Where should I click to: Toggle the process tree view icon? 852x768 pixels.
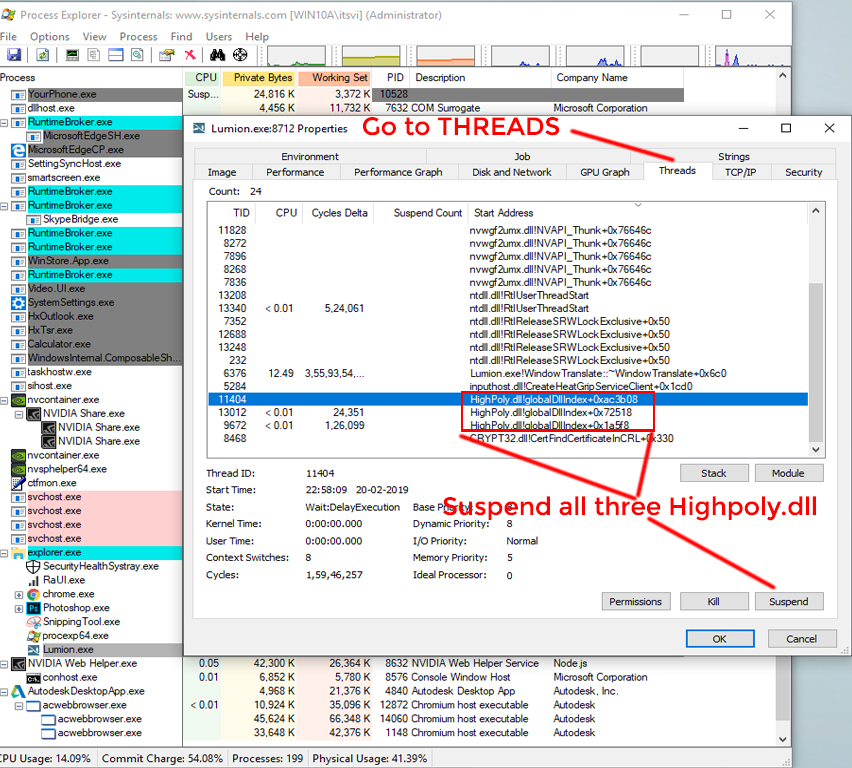pyautogui.click(x=93, y=55)
